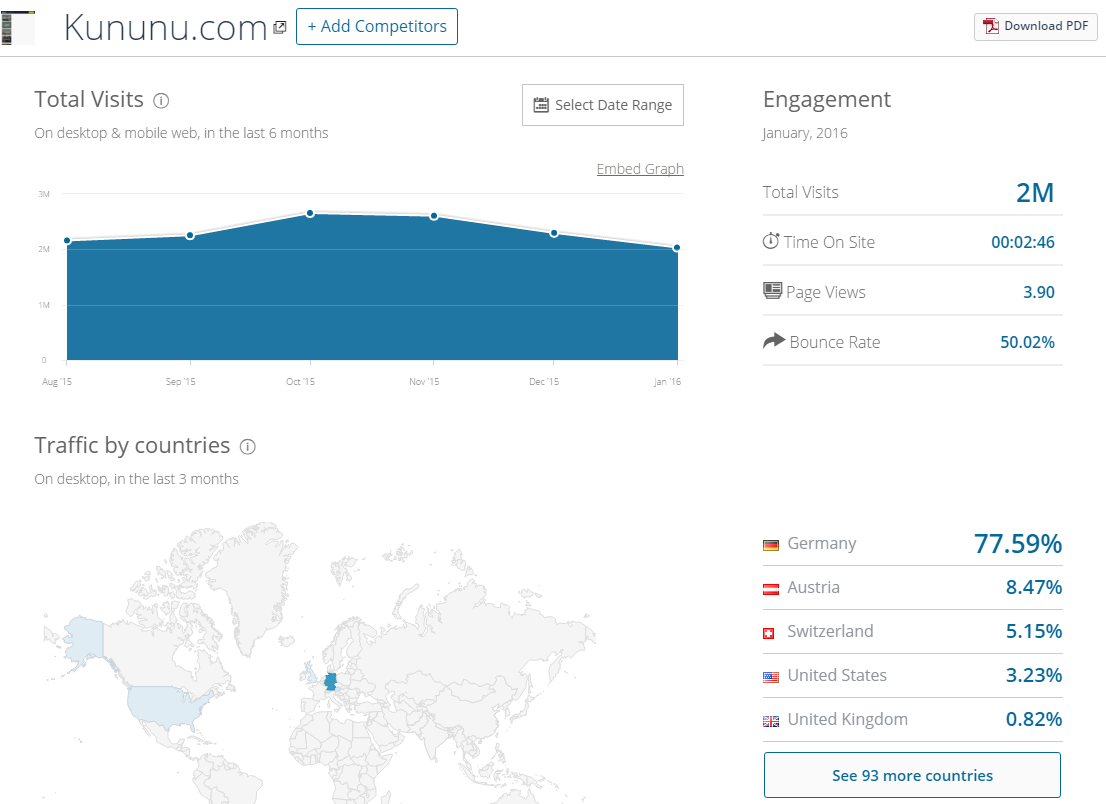The image size is (1106, 804).
Task: Open the info tooltip beside Total Visits
Action: pos(161,100)
